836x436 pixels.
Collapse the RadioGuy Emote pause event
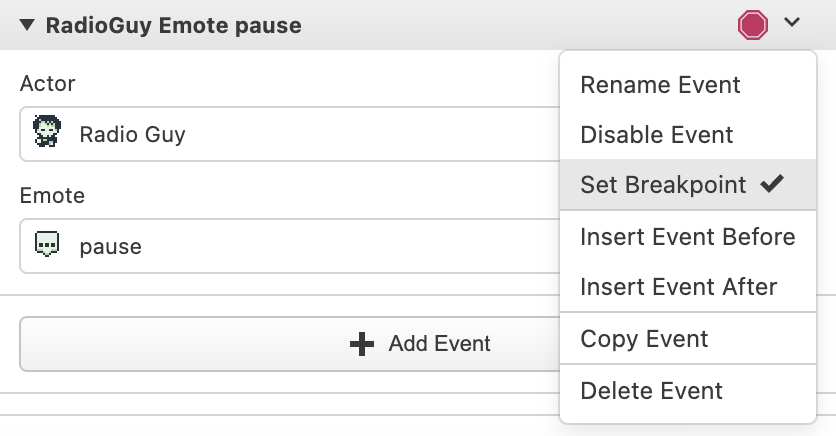[27, 25]
